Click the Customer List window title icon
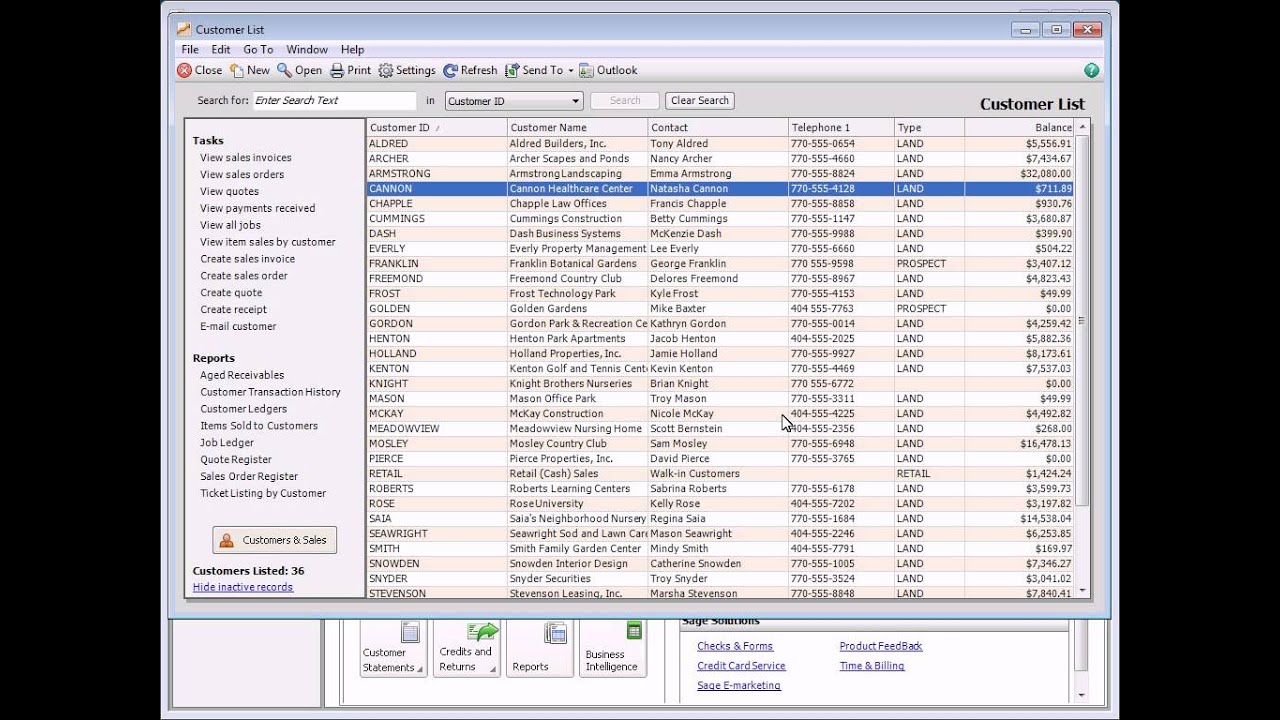Viewport: 1280px width, 720px height. tap(184, 29)
